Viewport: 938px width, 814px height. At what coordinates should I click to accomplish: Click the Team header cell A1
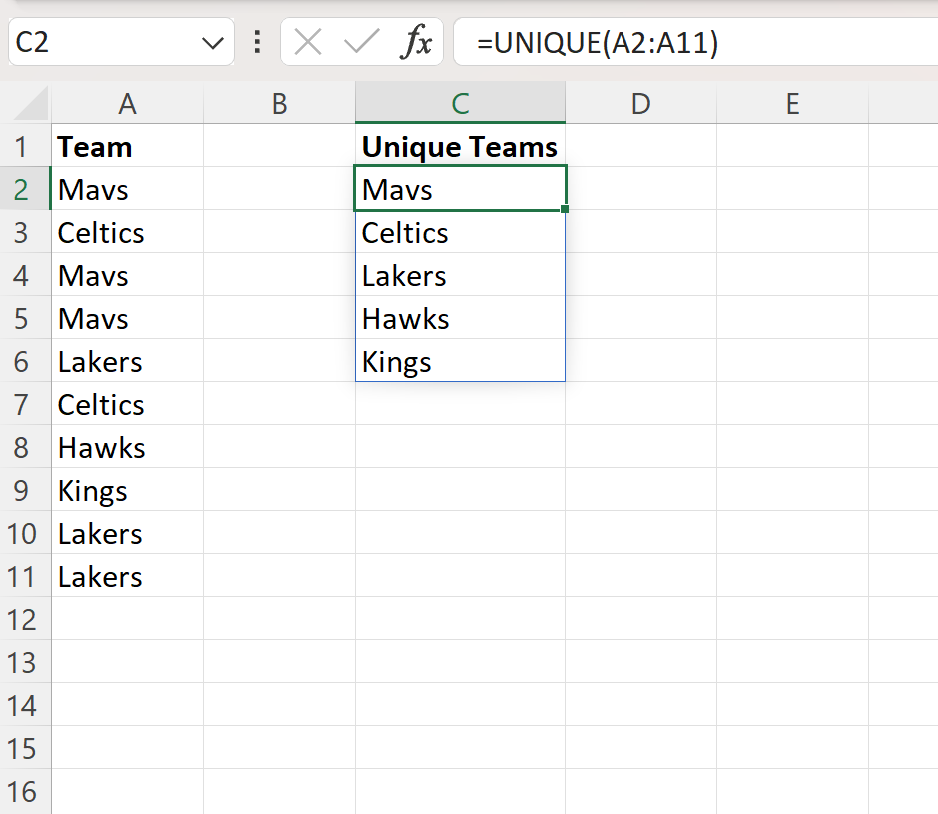click(127, 147)
